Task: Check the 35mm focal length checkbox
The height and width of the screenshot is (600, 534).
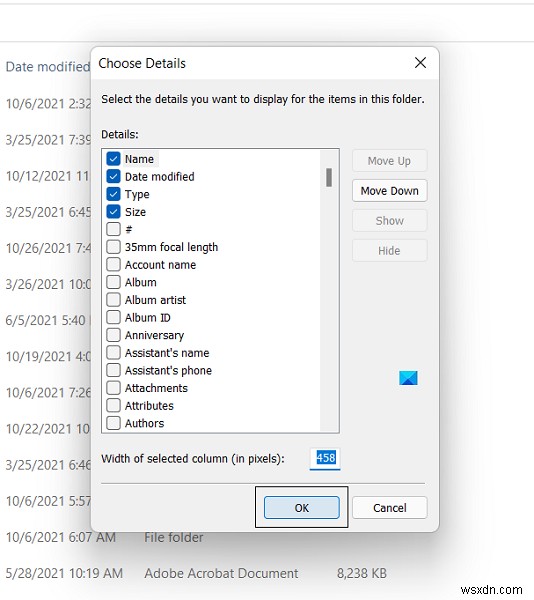Action: [113, 246]
